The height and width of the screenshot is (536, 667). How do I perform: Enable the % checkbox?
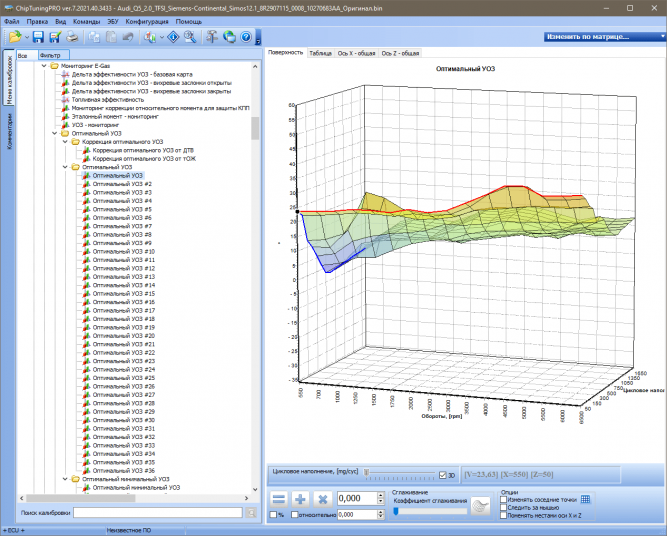pyautogui.click(x=273, y=515)
